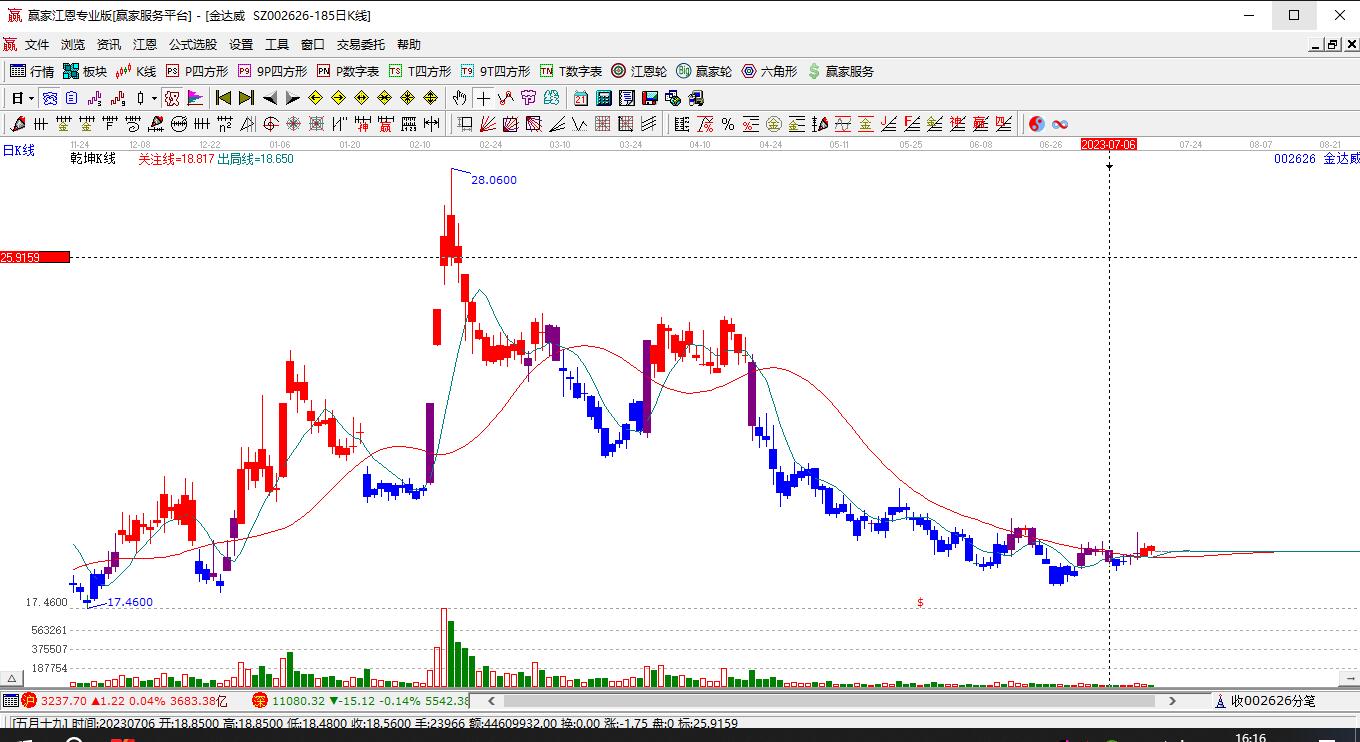Switch to the K线 candlestick chart
Viewport: 1360px width, 742px height.
pos(136,71)
